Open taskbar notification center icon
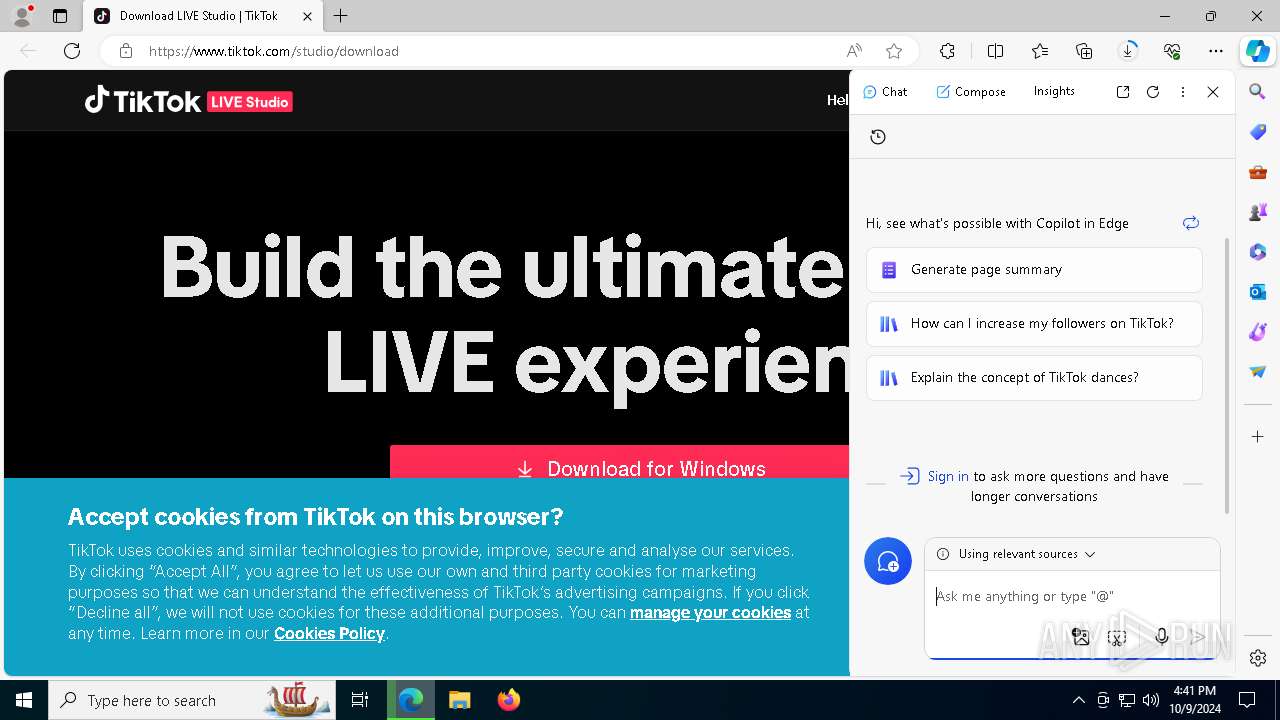This screenshot has height=720, width=1280. coord(1247,700)
